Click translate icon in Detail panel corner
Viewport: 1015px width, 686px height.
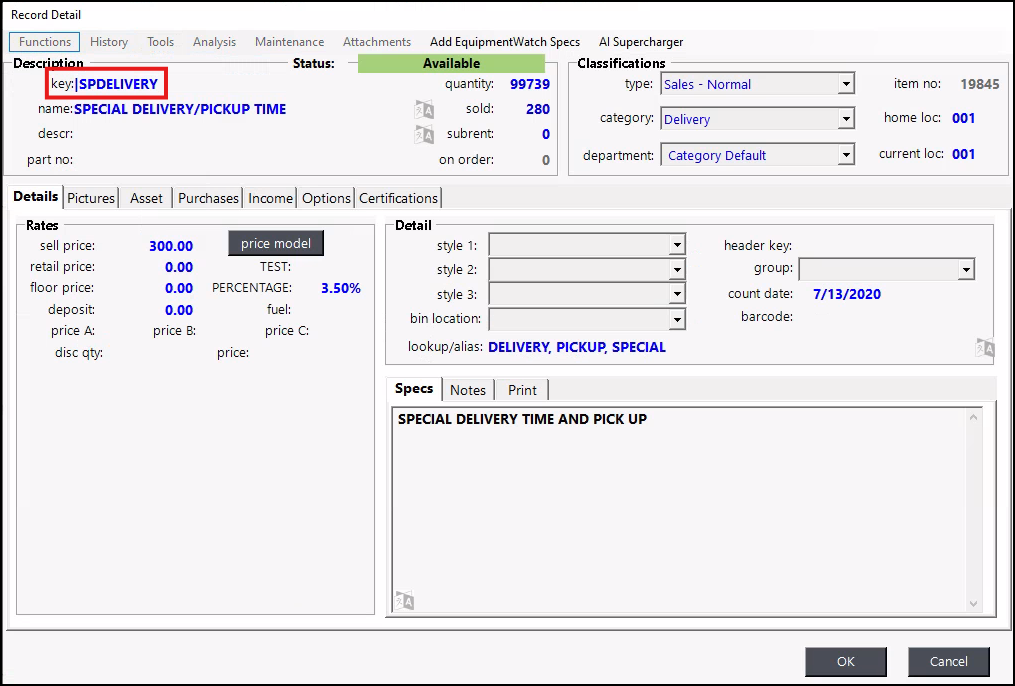tap(984, 348)
